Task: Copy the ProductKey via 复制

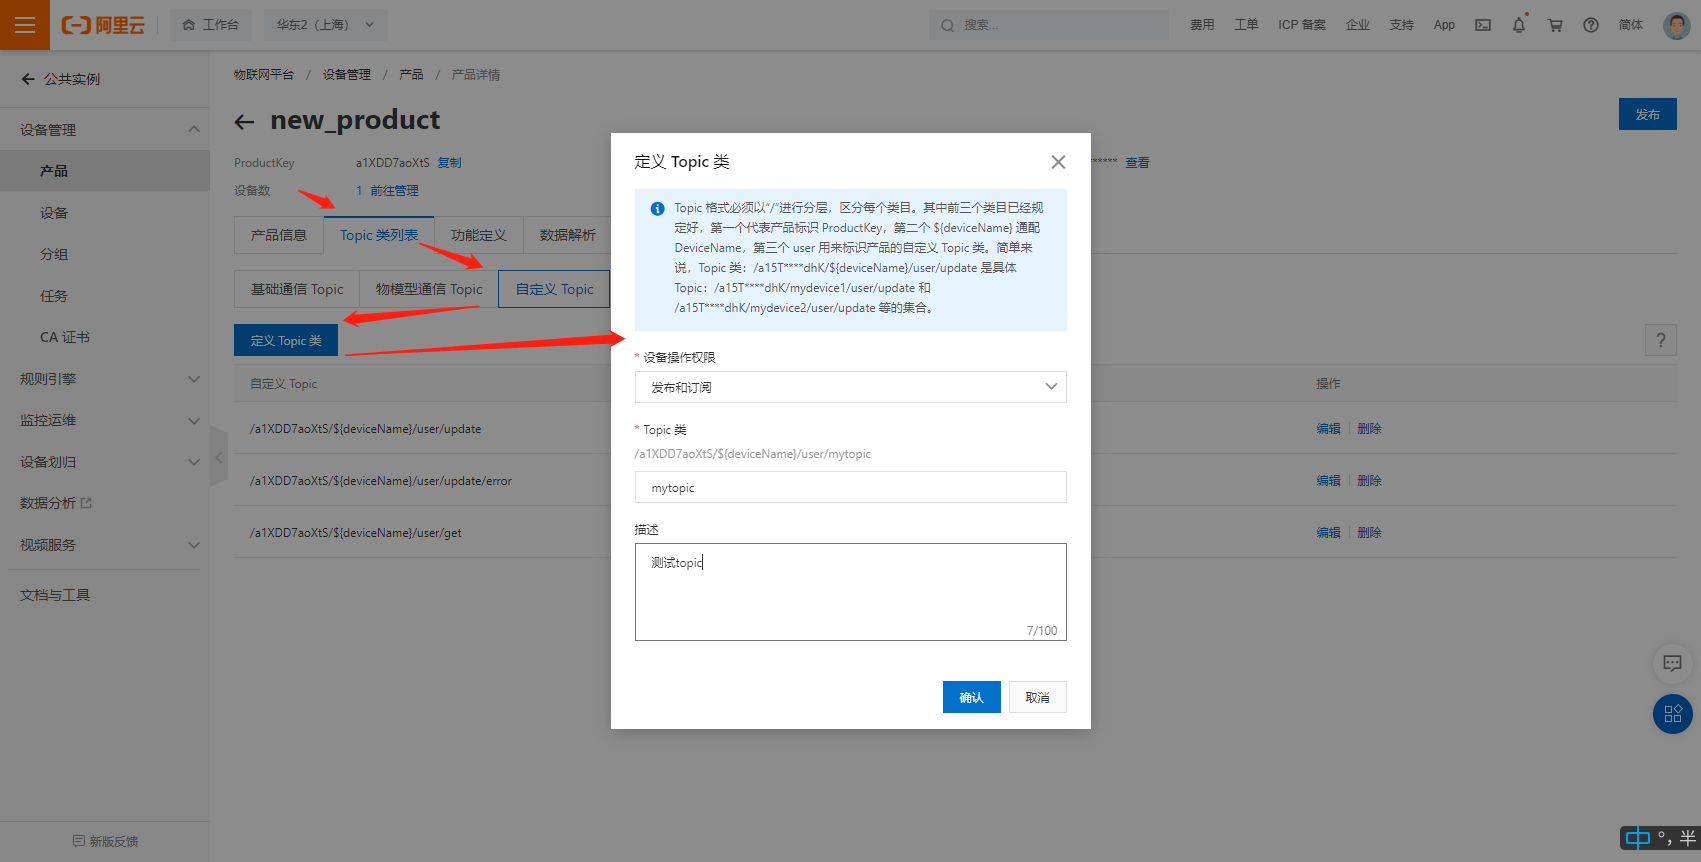Action: pyautogui.click(x=450, y=162)
